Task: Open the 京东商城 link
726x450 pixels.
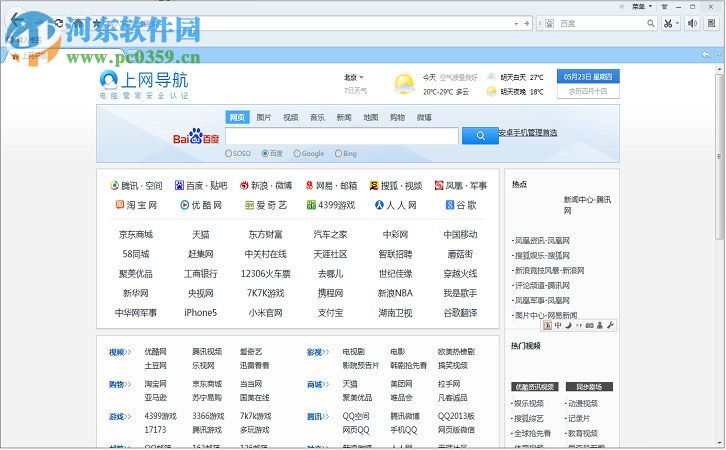Action: (136, 235)
